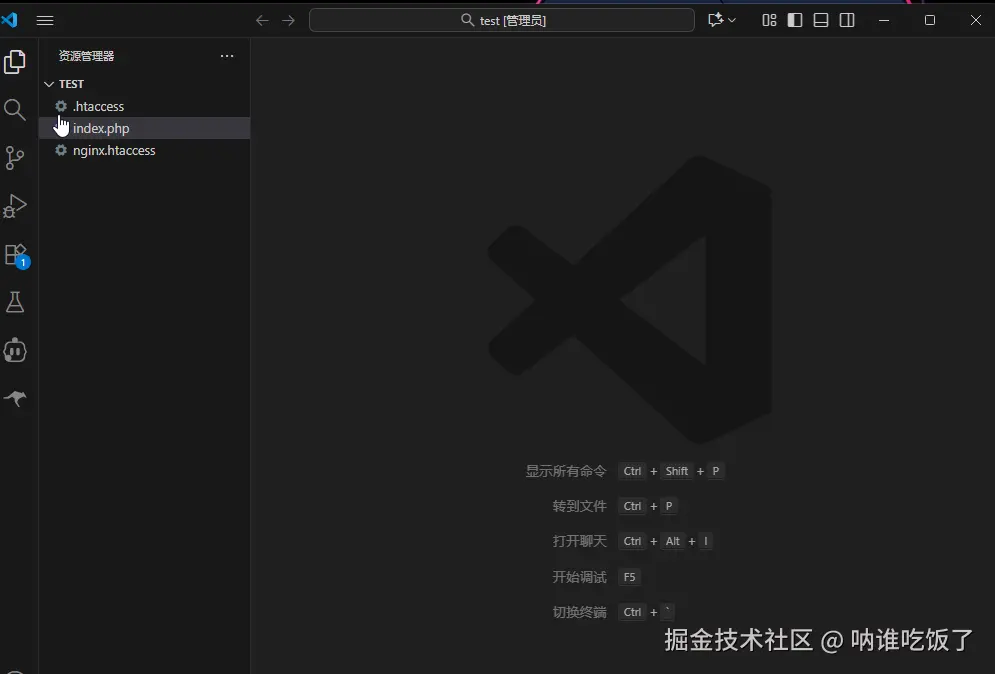The image size is (995, 674).
Task: Collapse the TEST folder section
Action: click(145, 84)
